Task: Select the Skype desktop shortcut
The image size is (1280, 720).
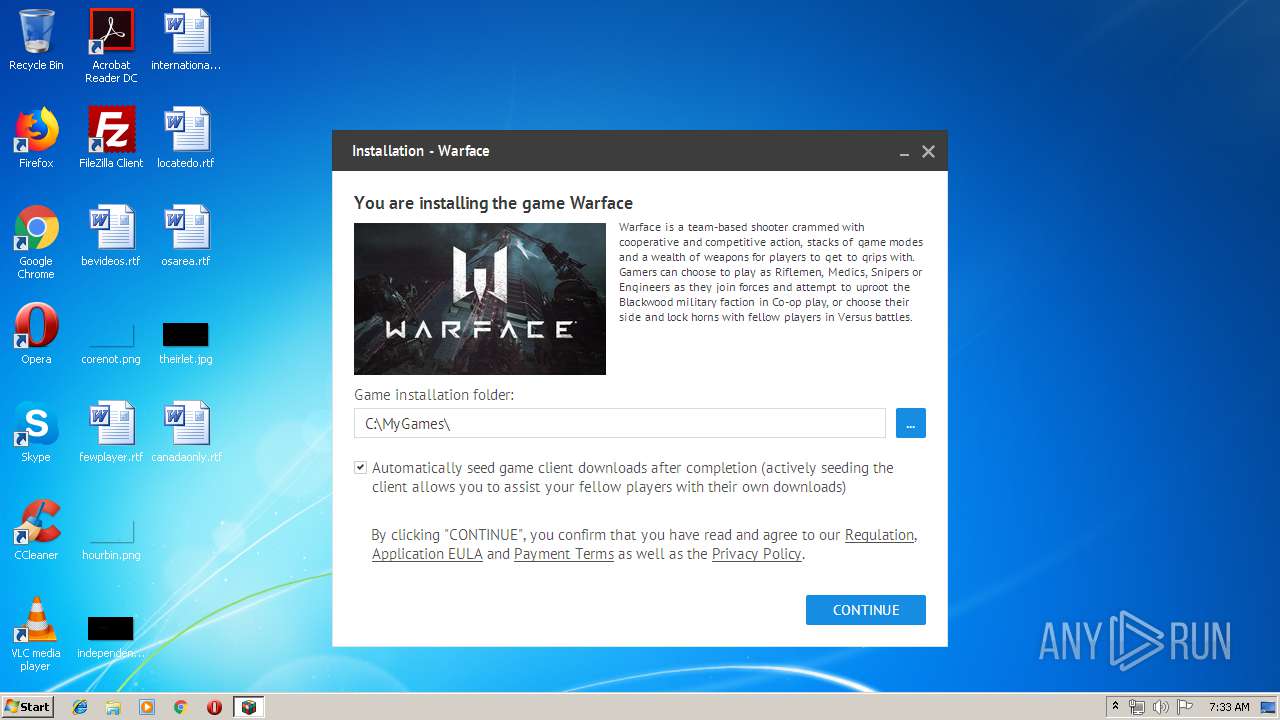Action: tap(36, 433)
